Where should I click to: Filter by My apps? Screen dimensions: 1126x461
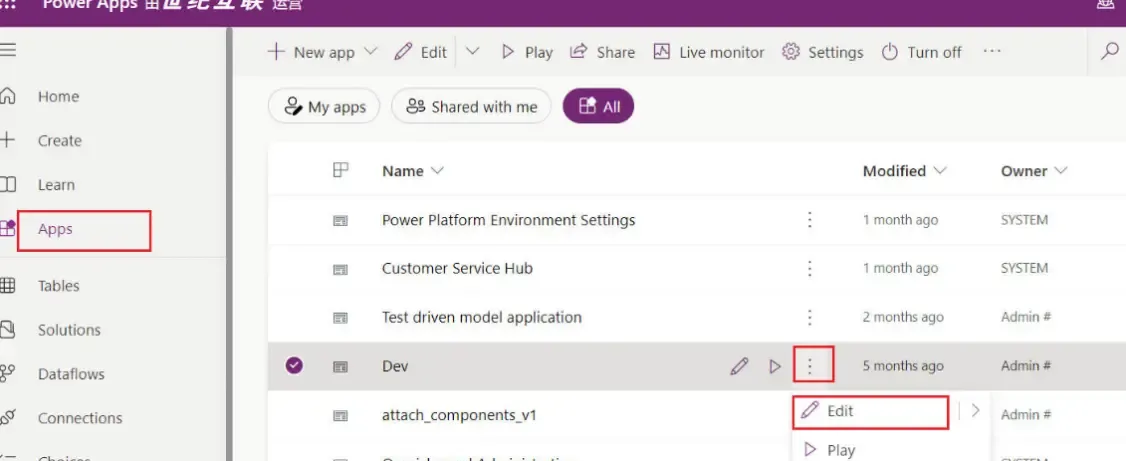(x=324, y=106)
